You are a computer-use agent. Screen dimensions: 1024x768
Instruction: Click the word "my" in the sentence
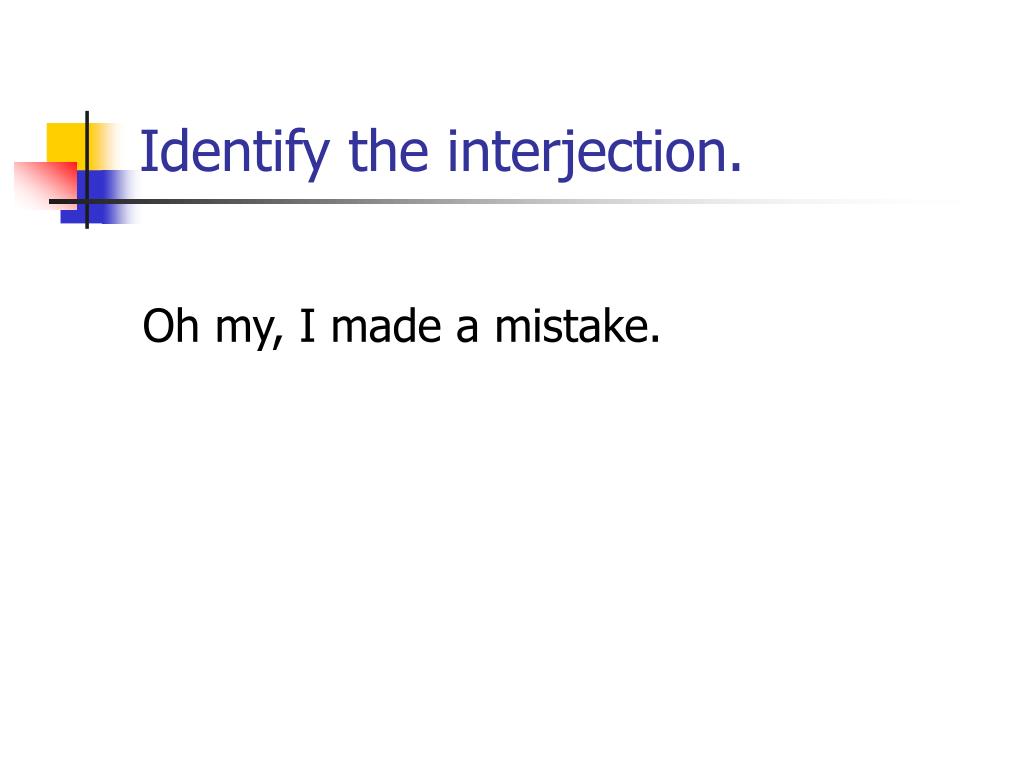pyautogui.click(x=246, y=330)
